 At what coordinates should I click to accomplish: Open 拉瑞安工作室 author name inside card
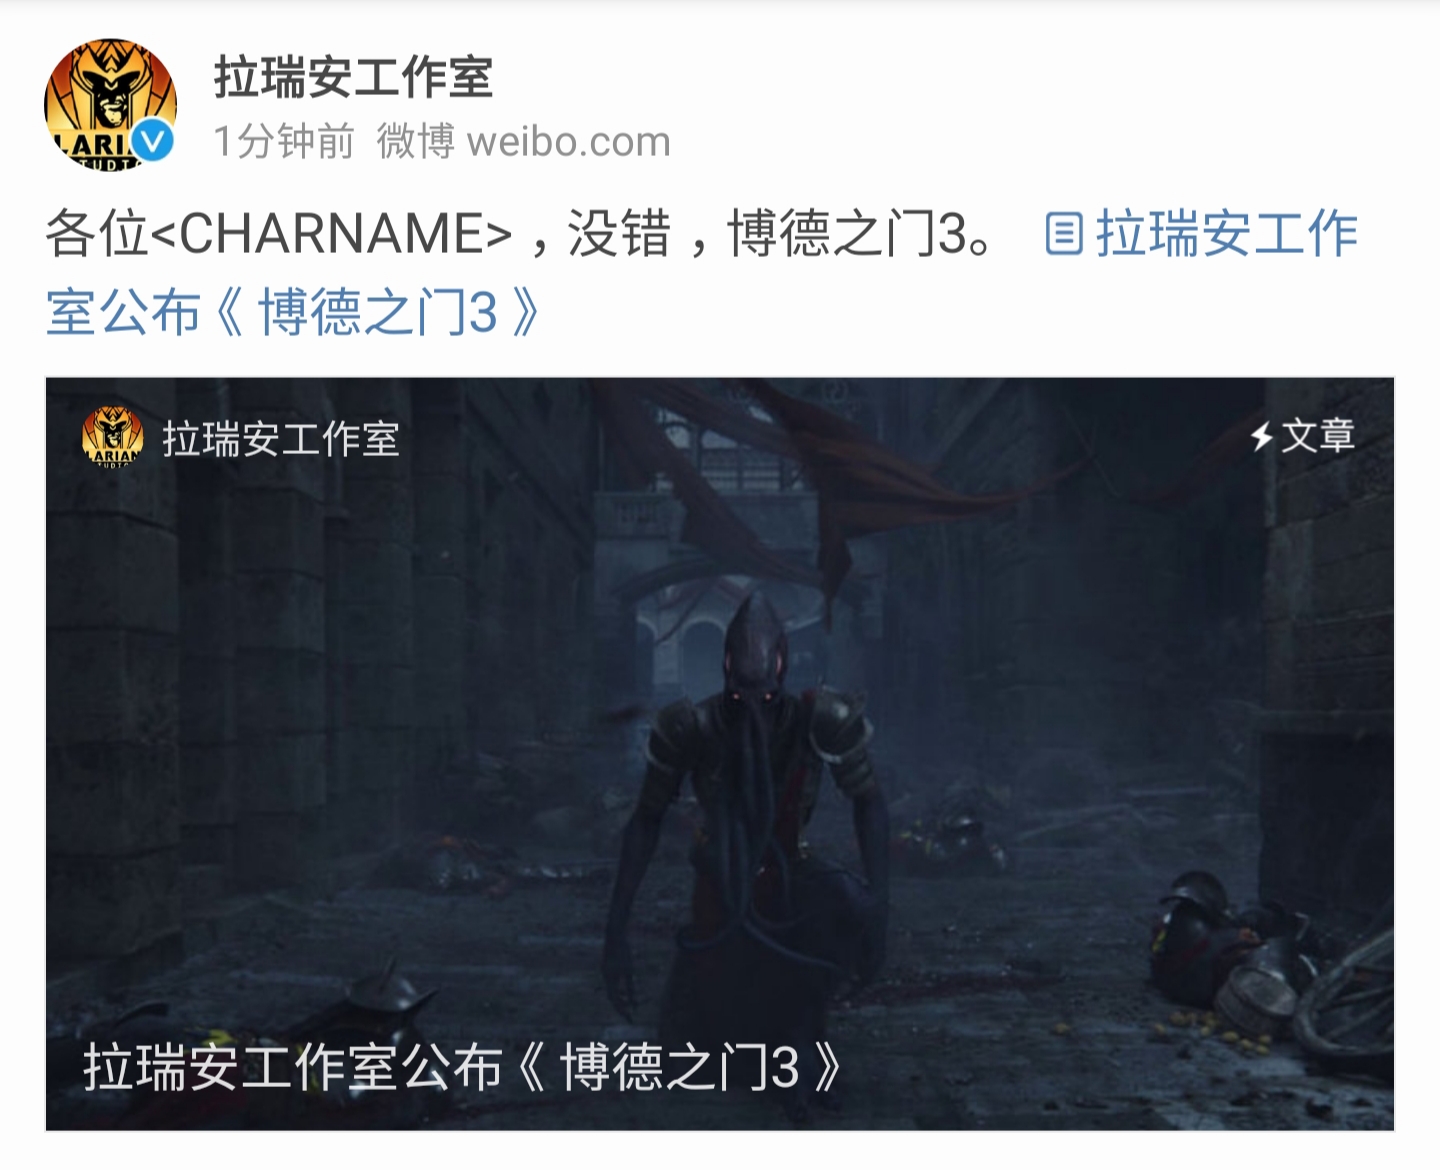pos(281,439)
